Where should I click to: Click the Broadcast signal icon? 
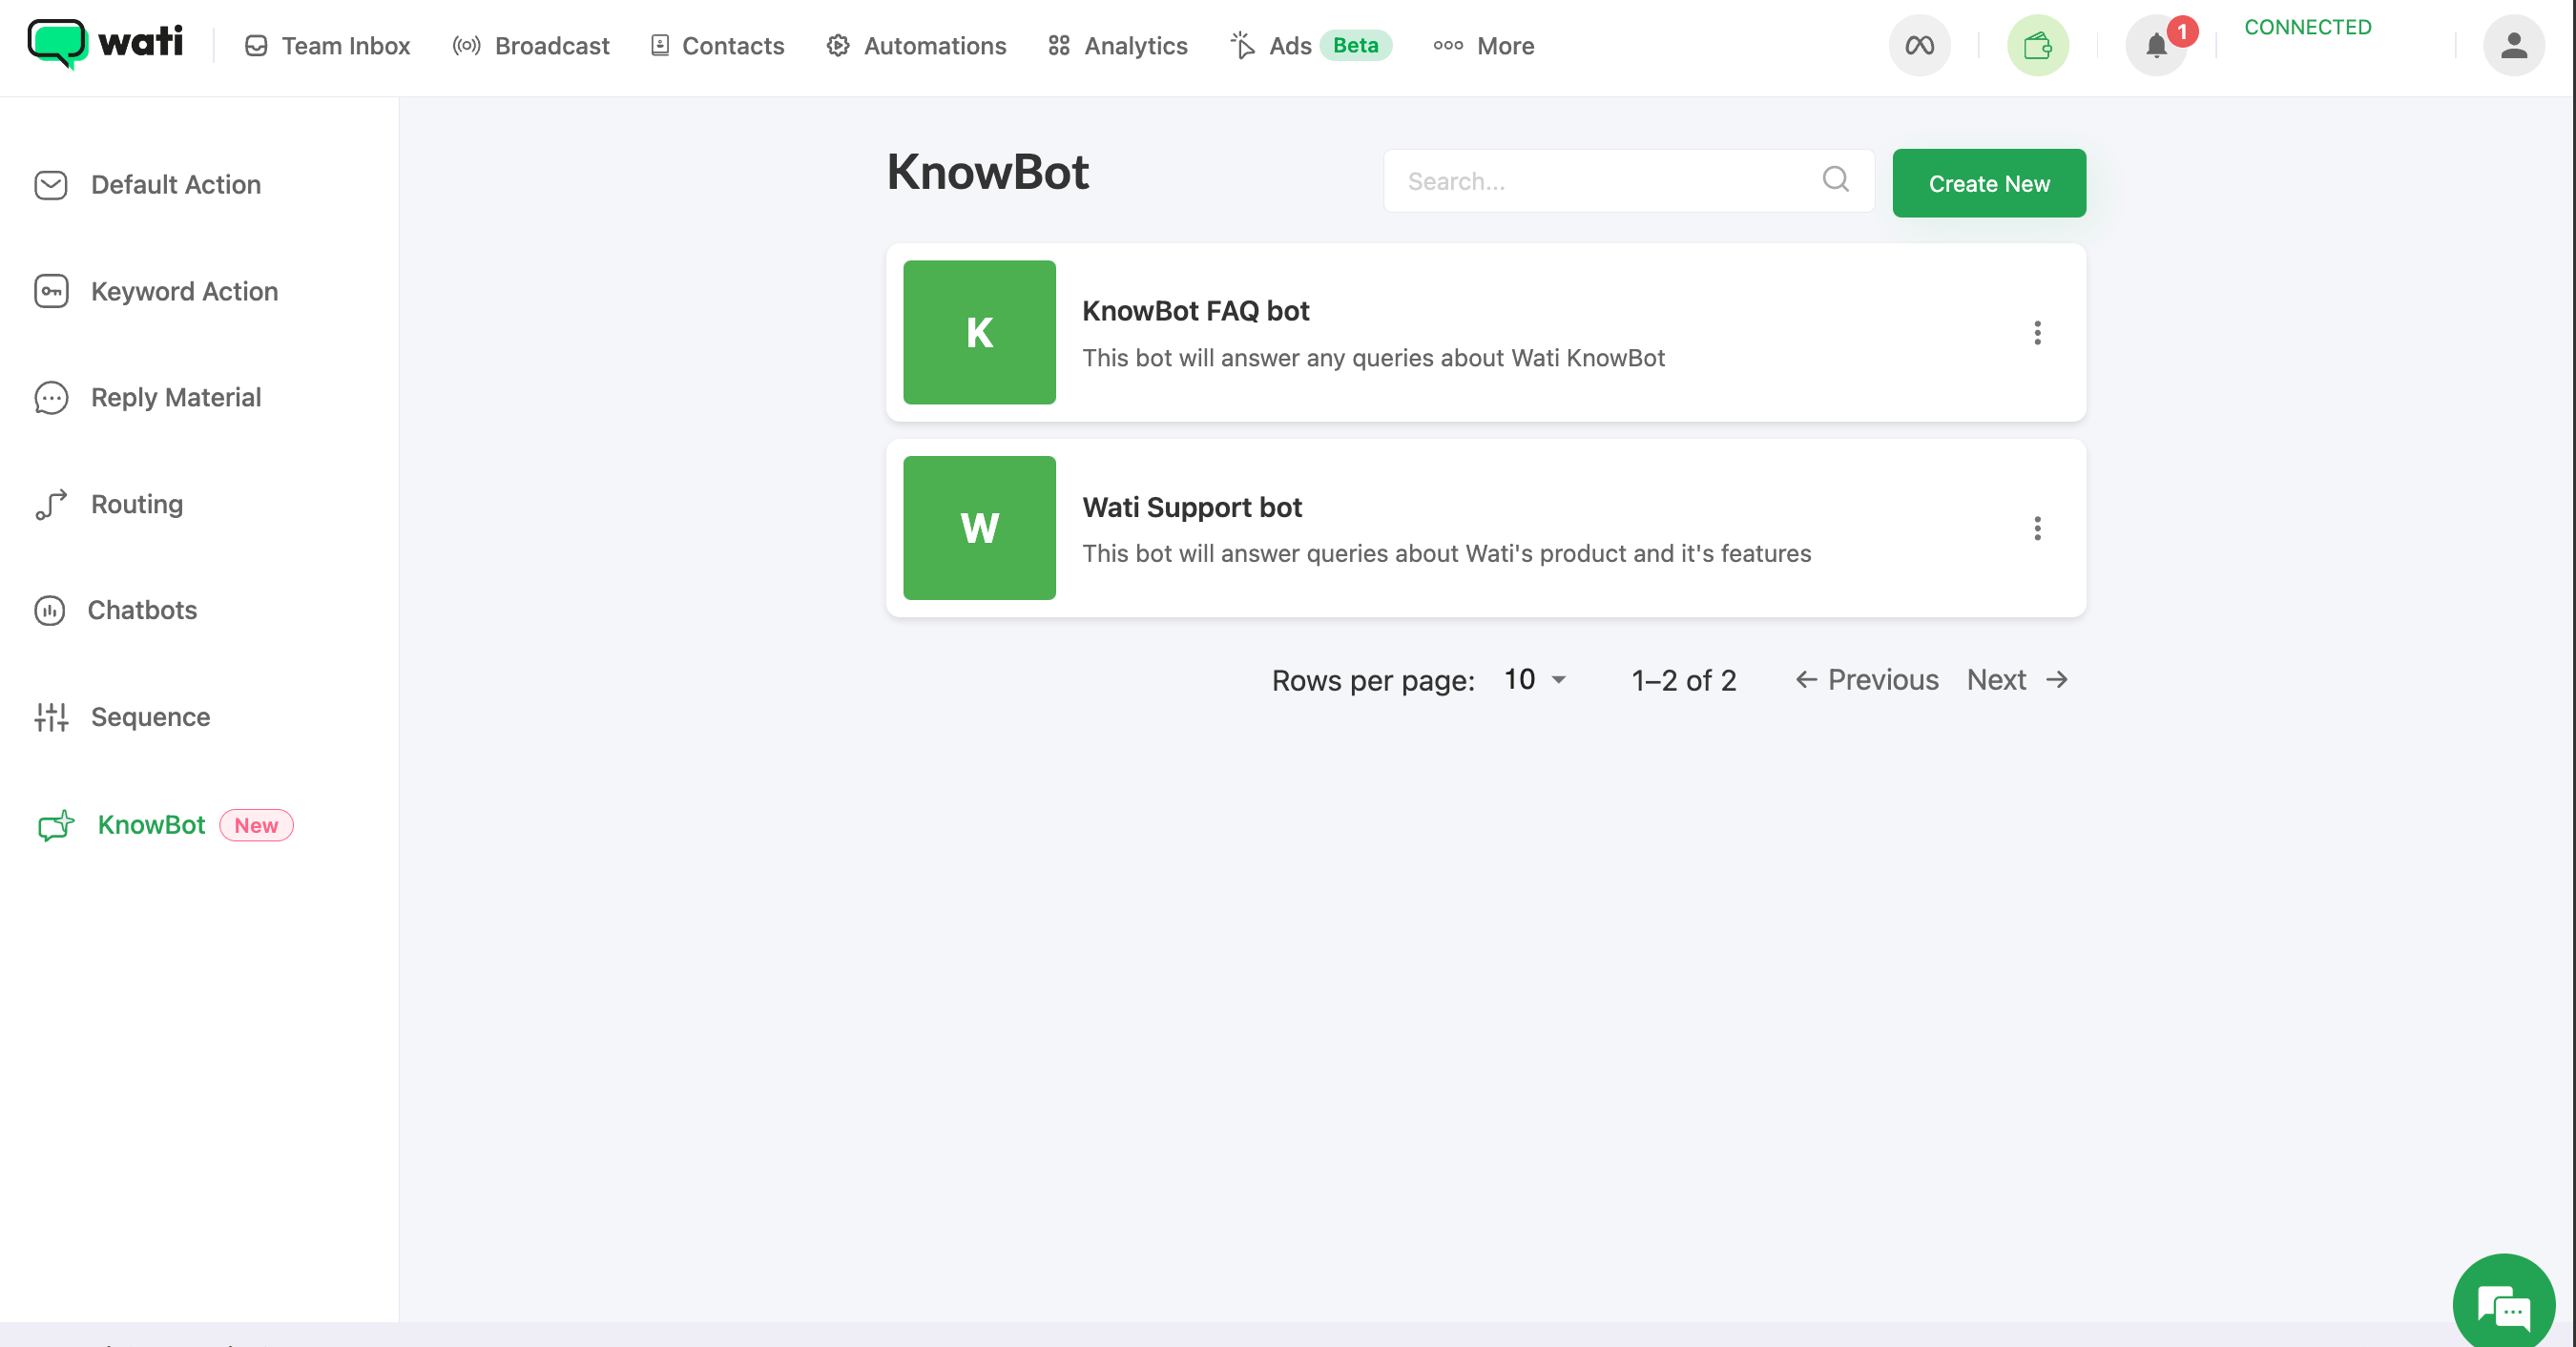[x=466, y=46]
